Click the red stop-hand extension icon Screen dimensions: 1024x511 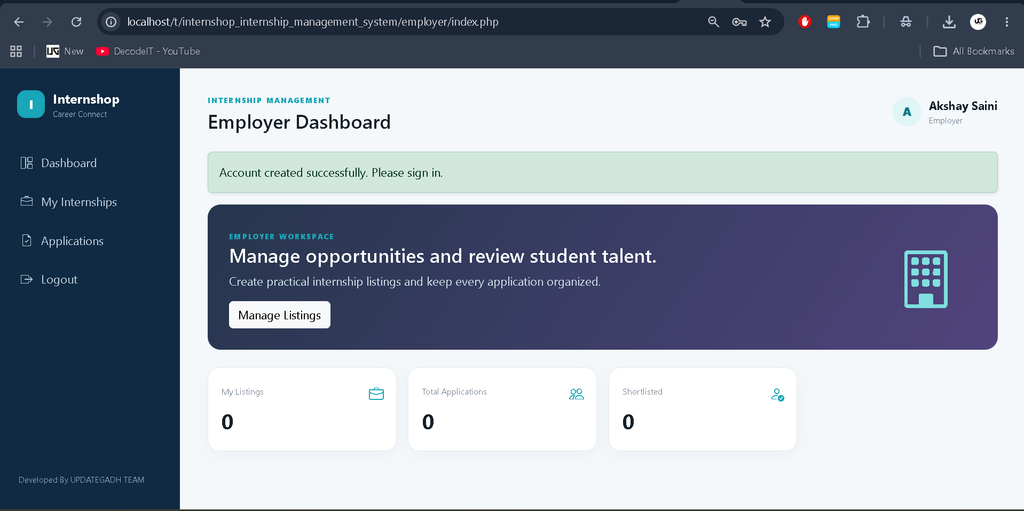tap(805, 22)
